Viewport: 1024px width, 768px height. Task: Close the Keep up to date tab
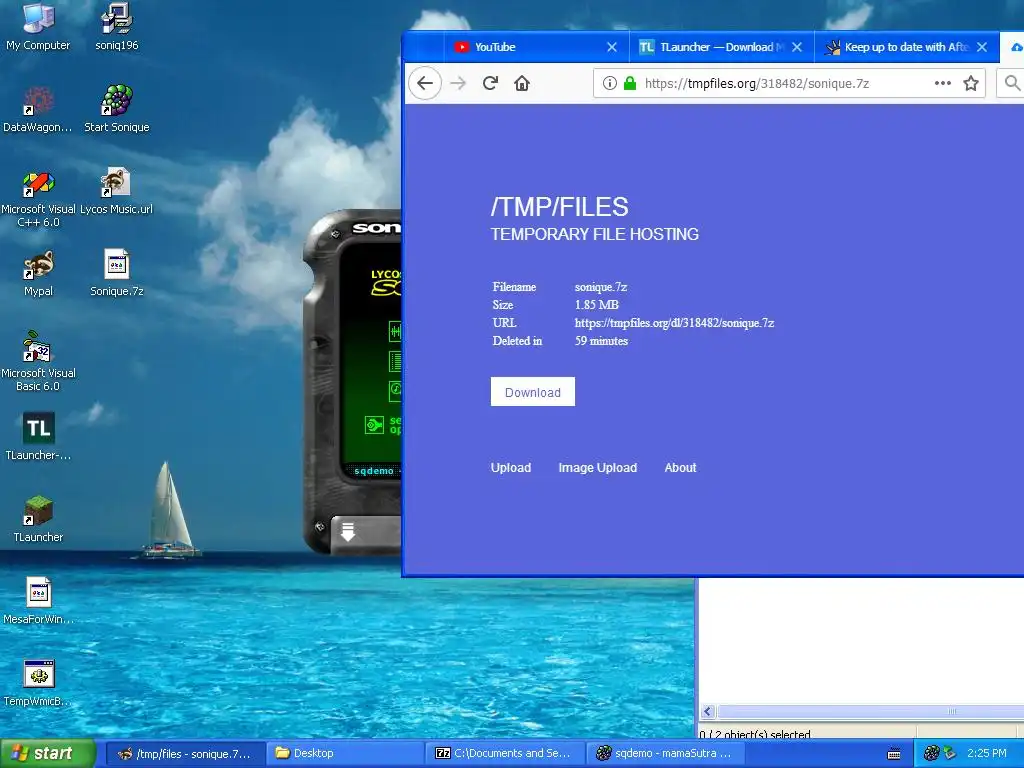coord(982,47)
